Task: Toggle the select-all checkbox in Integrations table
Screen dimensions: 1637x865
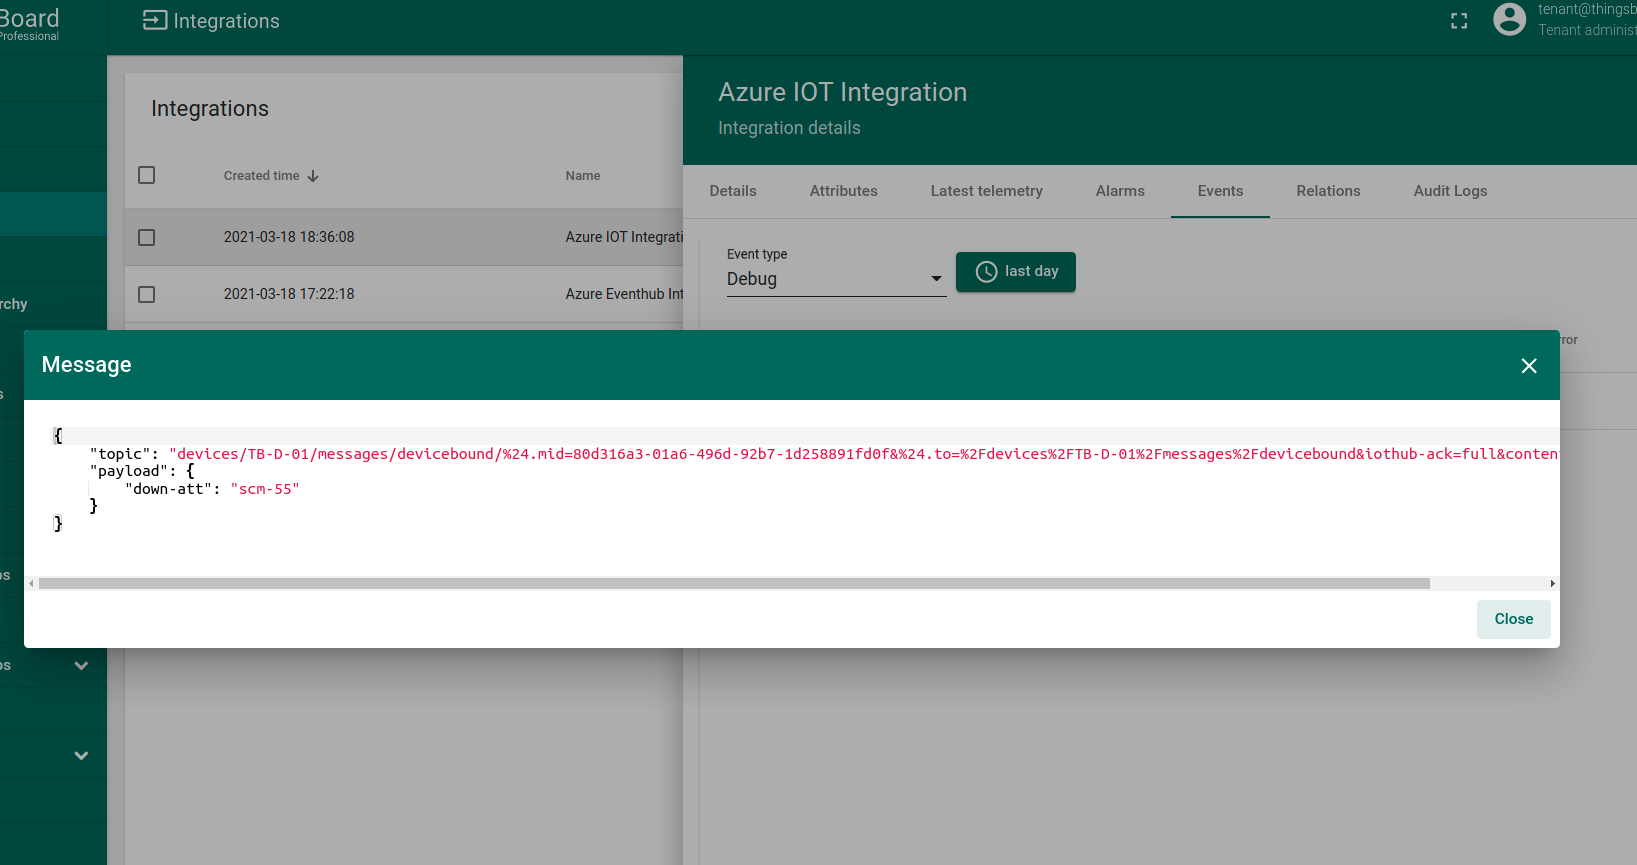Action: [x=147, y=175]
